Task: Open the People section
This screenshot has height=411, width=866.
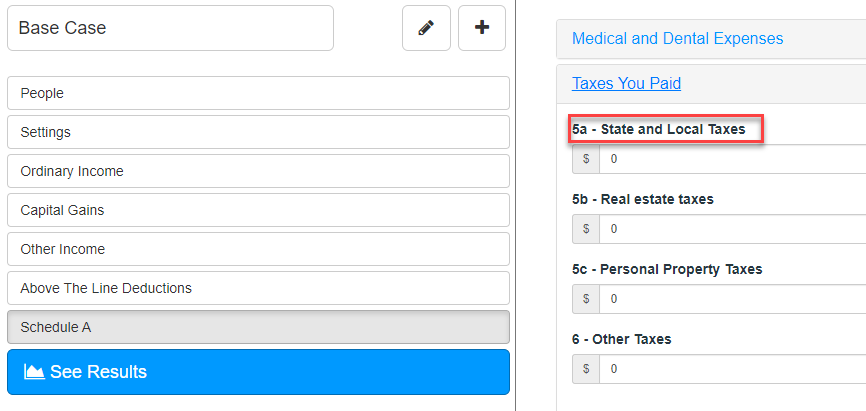Action: pos(258,93)
